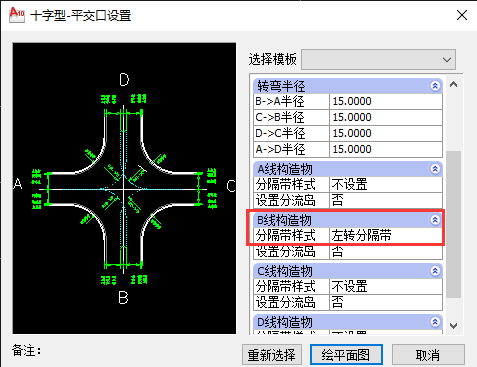477x367 pixels.
Task: Collapse the 转弯半径 section chevron
Action: tap(435, 86)
